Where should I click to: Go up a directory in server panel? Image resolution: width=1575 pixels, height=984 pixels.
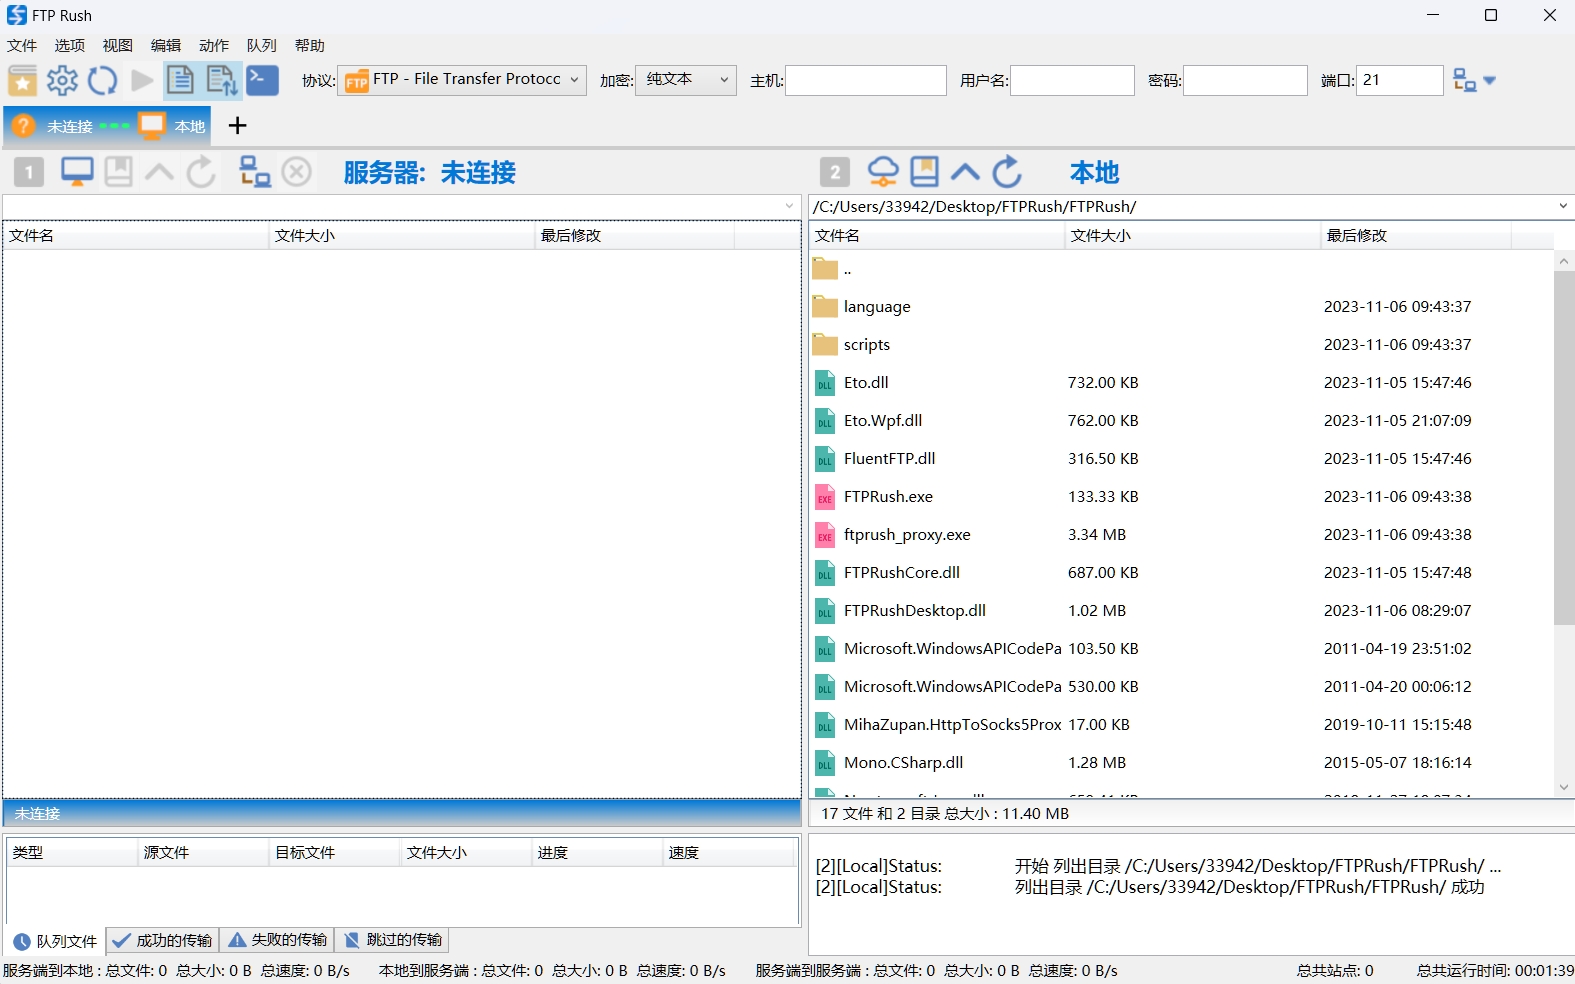click(159, 172)
